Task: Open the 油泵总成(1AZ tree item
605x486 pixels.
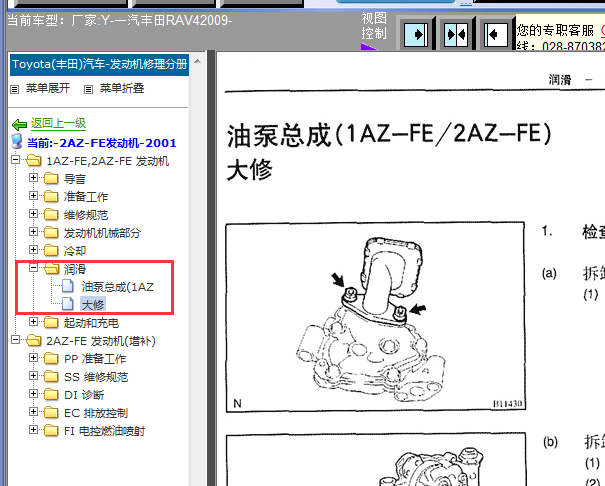Action: [117, 287]
